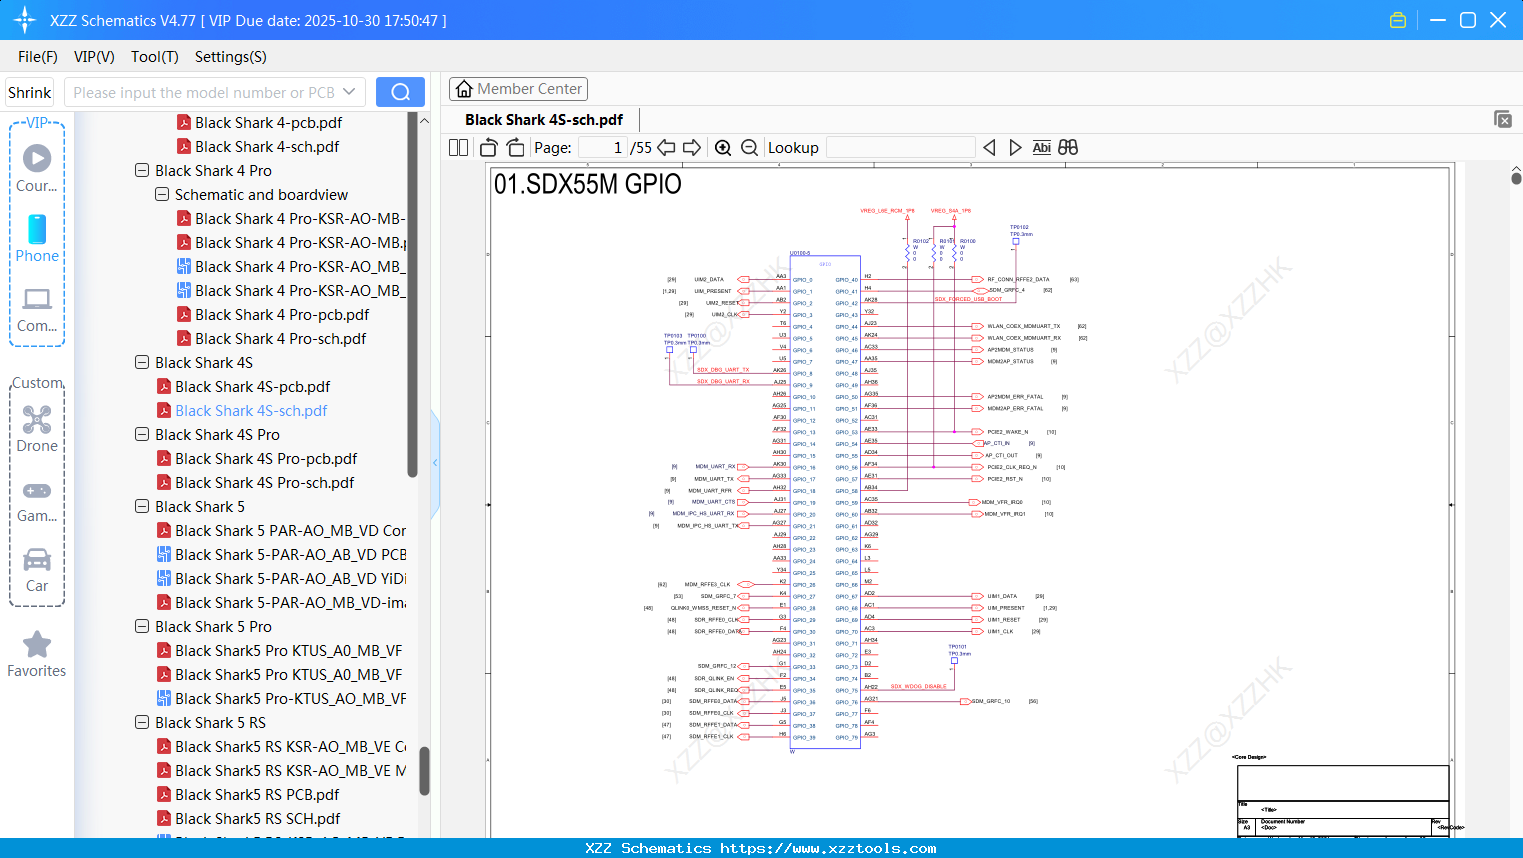
Task: Find previous lookup result triangle
Action: (x=989, y=148)
